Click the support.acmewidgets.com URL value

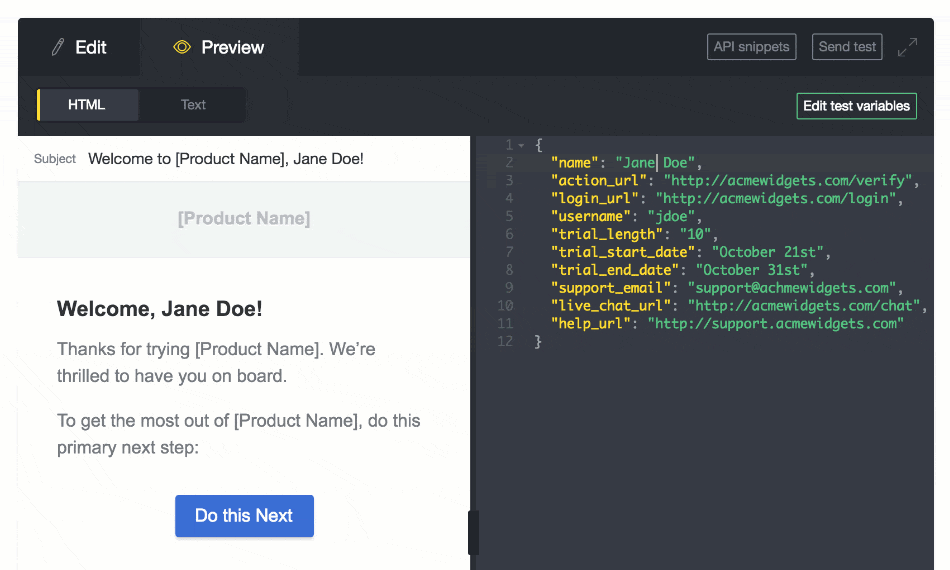[x=776, y=323]
